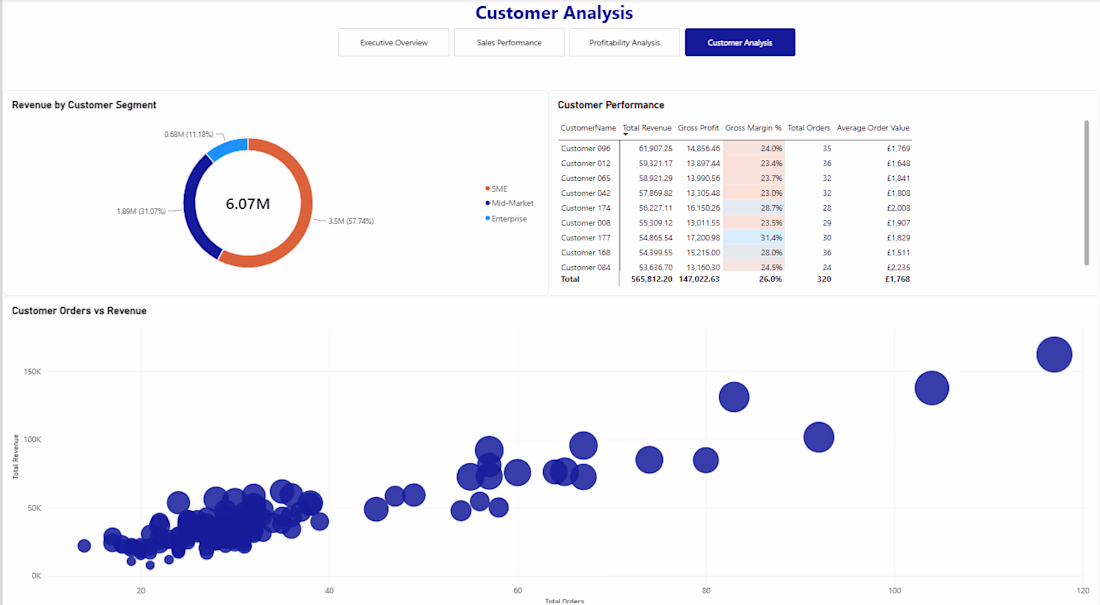Click the largest bubble above 150K revenue

point(1054,354)
